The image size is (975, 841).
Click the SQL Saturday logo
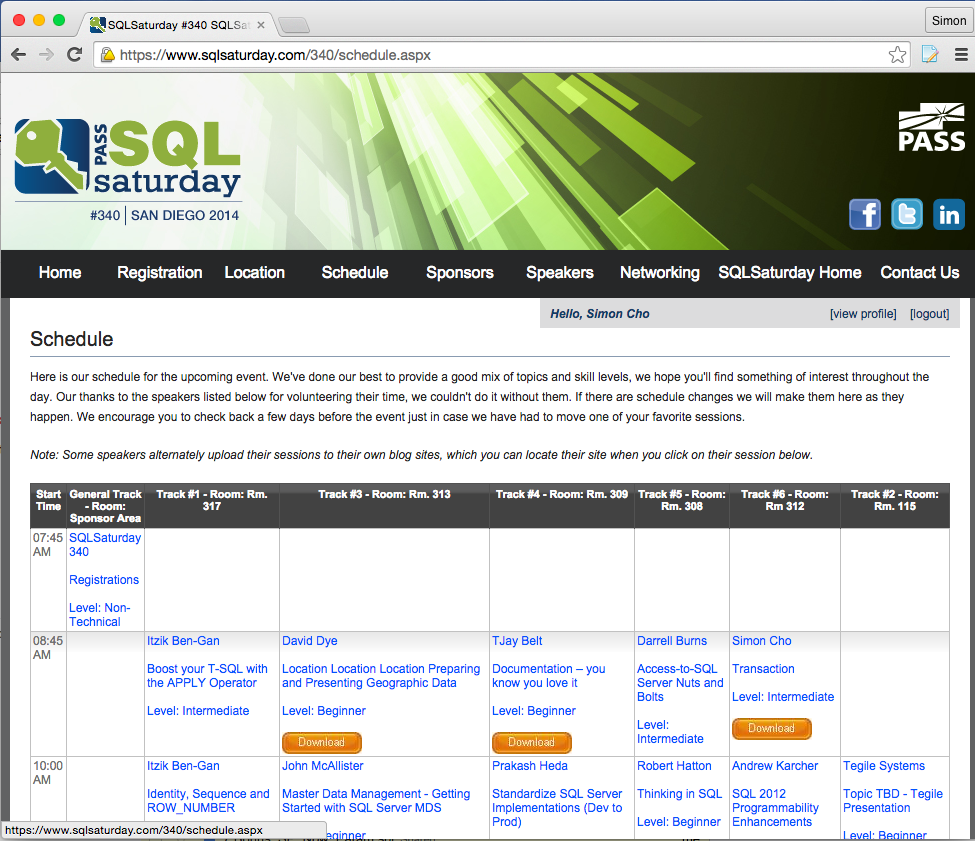[x=128, y=171]
